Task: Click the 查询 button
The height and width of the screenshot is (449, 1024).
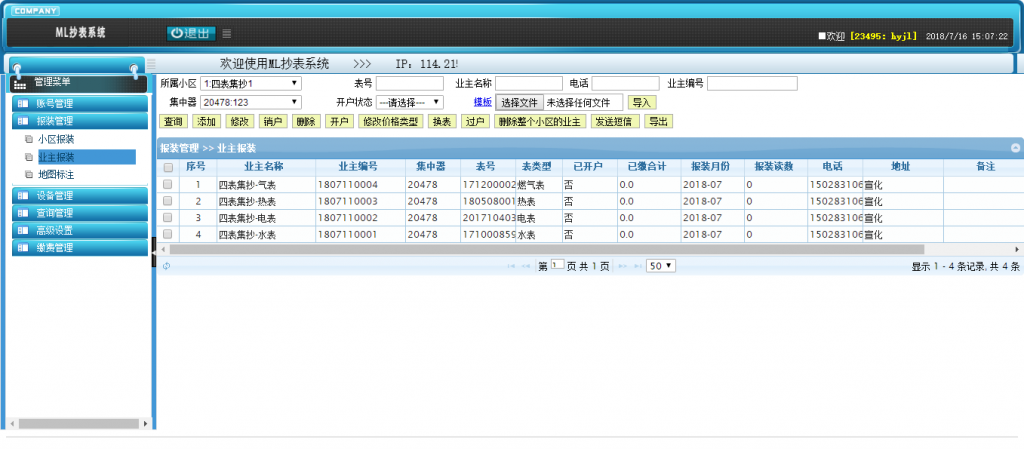Action: pyautogui.click(x=173, y=121)
